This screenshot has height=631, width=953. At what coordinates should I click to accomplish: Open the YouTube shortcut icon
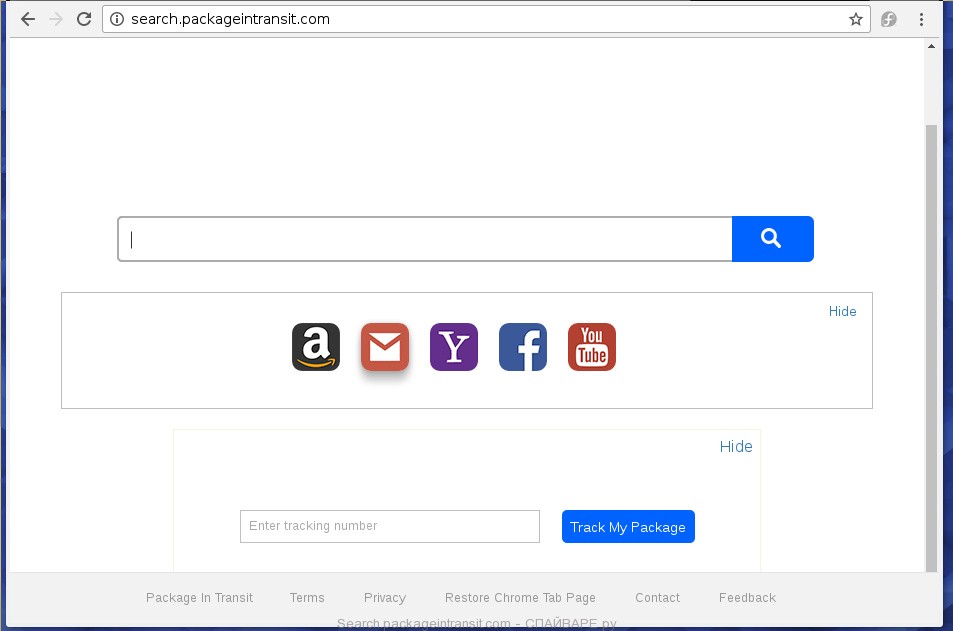tap(592, 347)
